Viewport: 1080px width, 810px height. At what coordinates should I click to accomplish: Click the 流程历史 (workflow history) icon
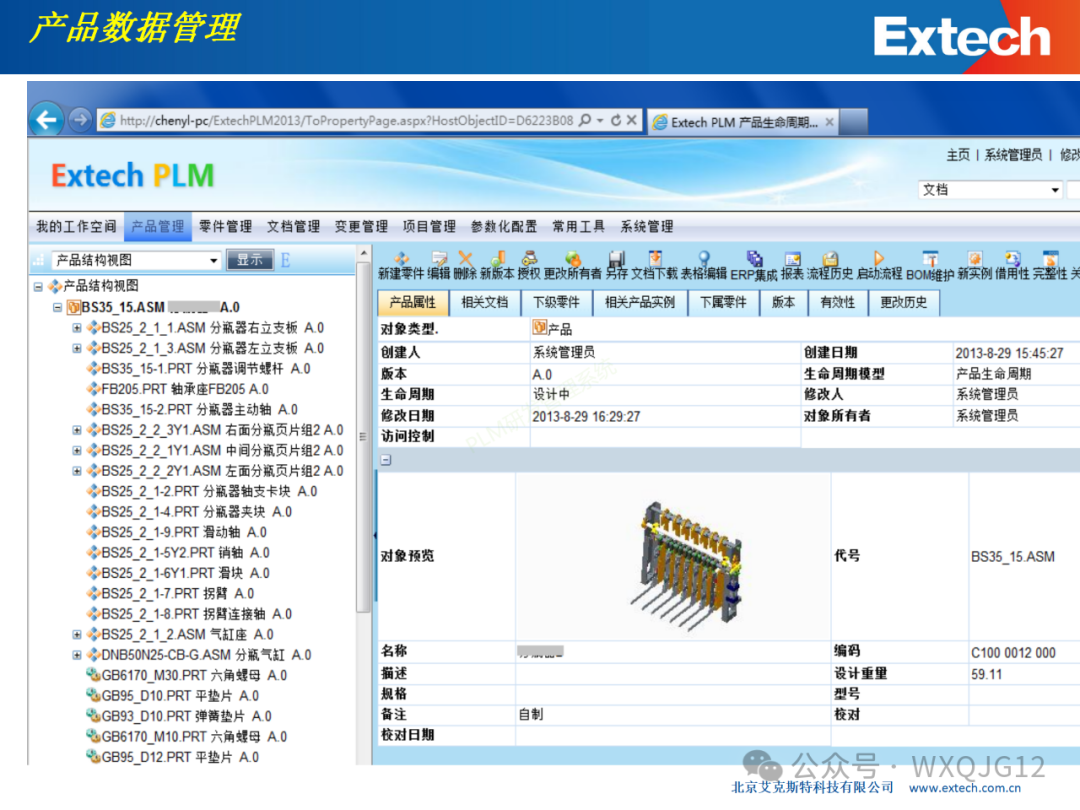[830, 259]
